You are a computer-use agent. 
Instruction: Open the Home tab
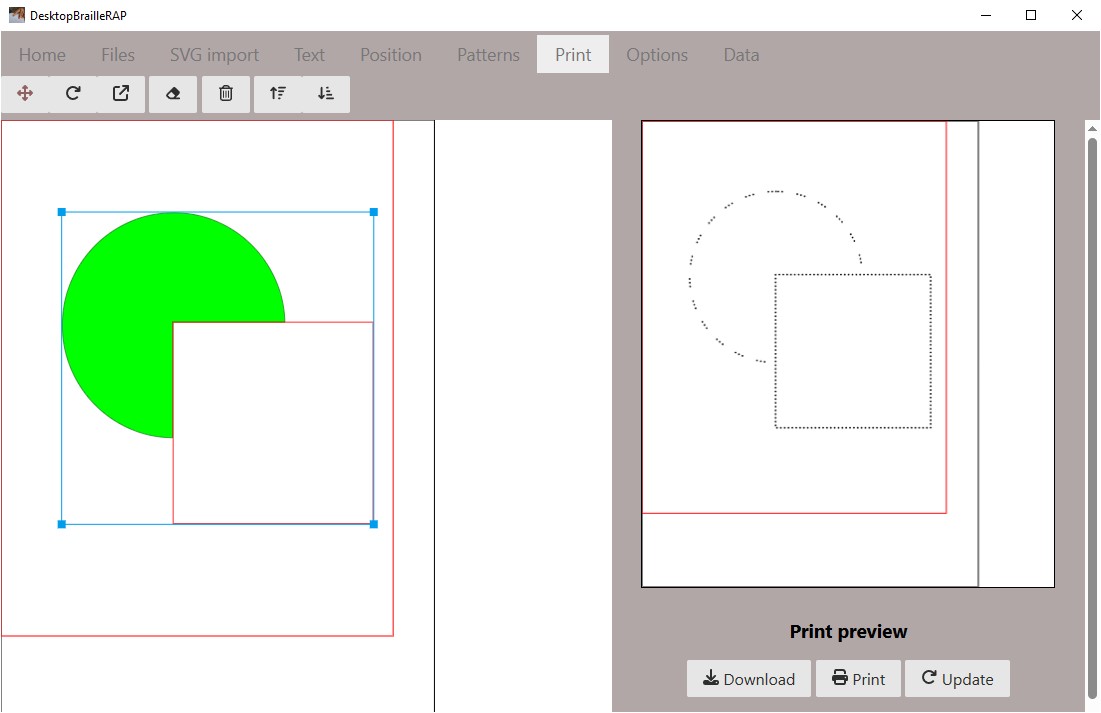42,55
